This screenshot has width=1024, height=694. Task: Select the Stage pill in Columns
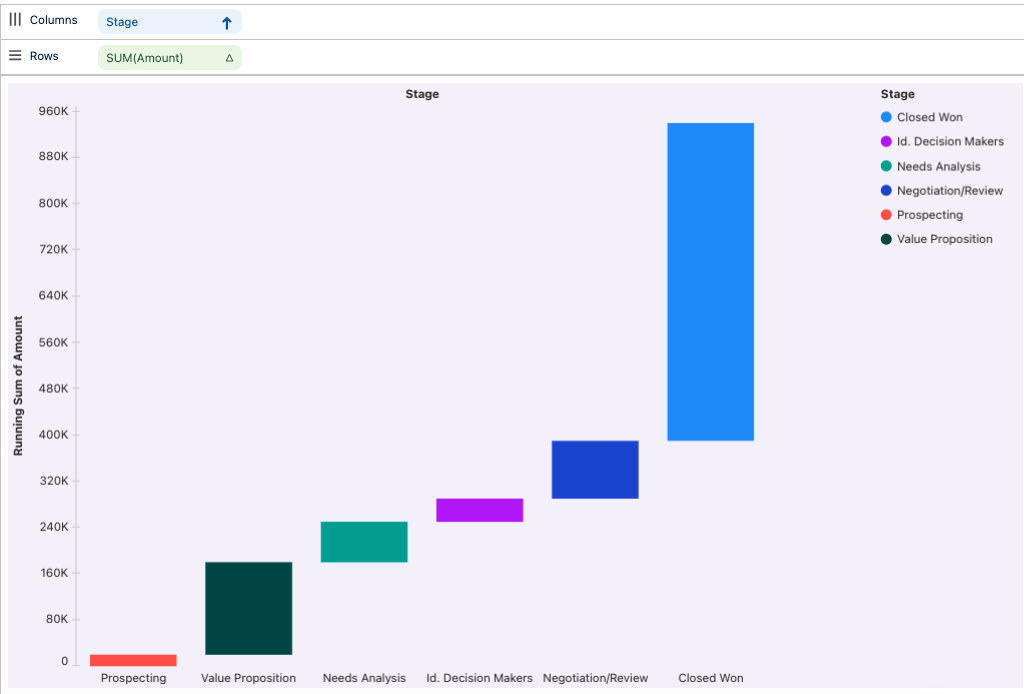pyautogui.click(x=170, y=22)
